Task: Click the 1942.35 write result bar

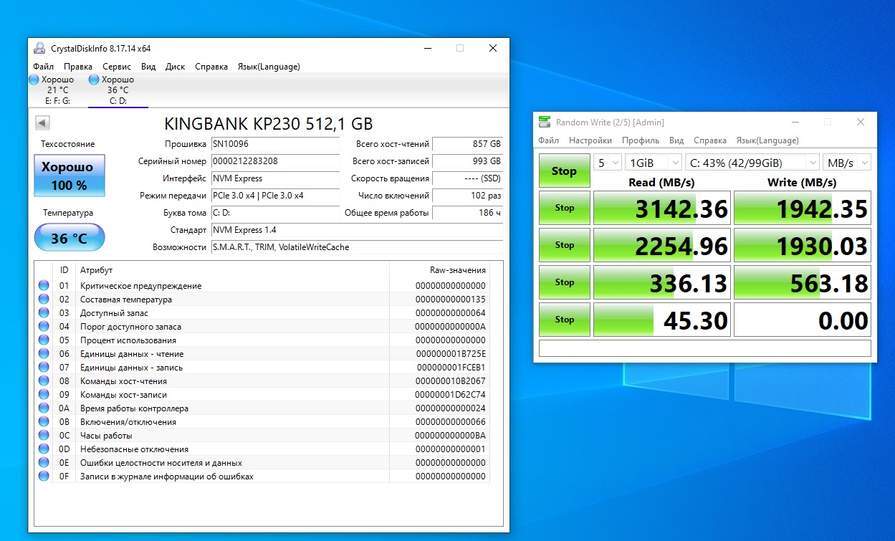Action: (802, 208)
